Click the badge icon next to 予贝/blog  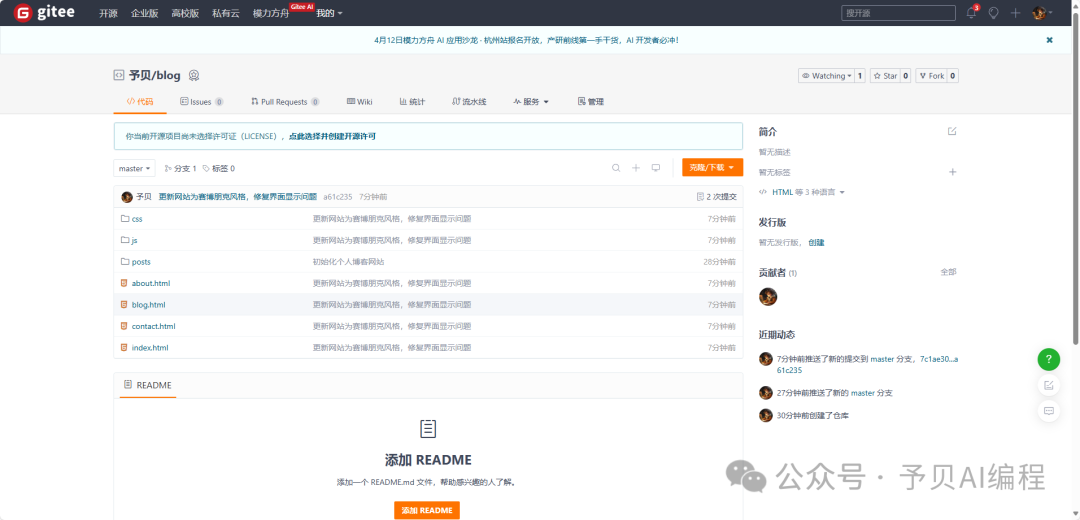click(x=194, y=76)
